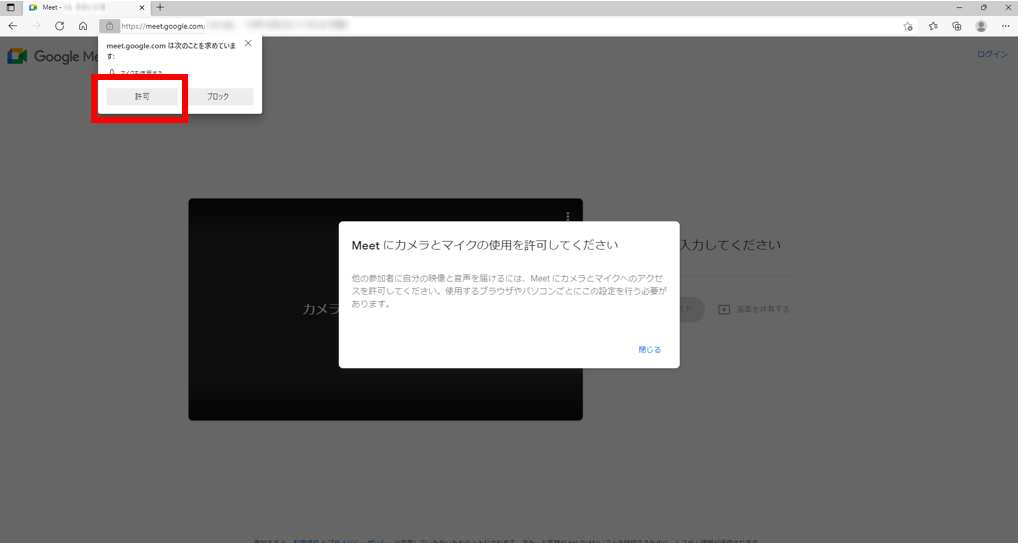The image size is (1022, 543).
Task: Open a new tab with plus button
Action: [x=160, y=7]
